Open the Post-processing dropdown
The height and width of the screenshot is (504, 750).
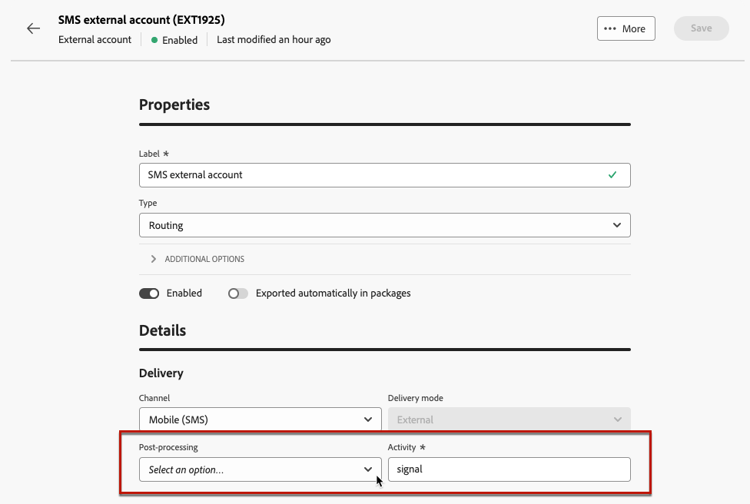click(260, 469)
